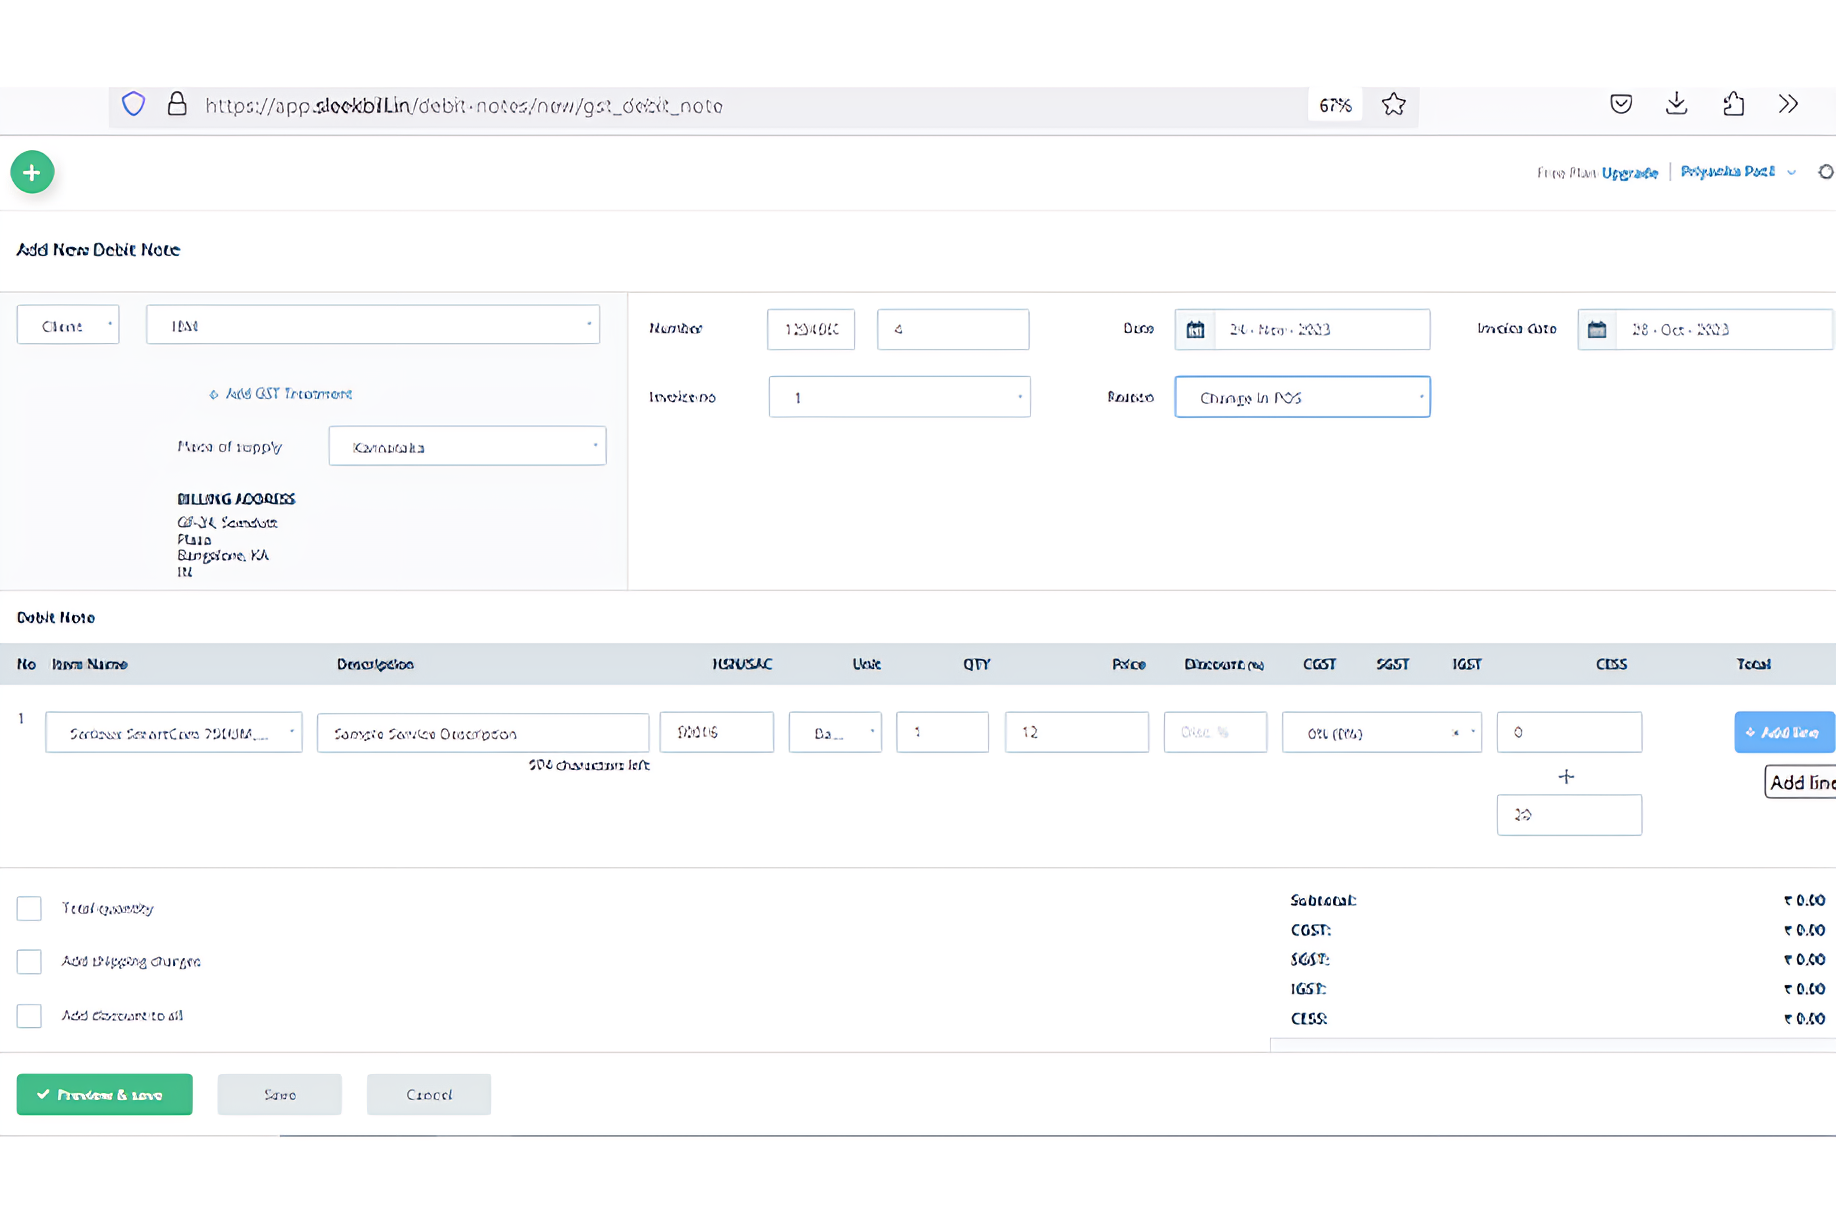1836x1224 pixels.
Task: Click the Price field showing 12
Action: pyautogui.click(x=1077, y=732)
